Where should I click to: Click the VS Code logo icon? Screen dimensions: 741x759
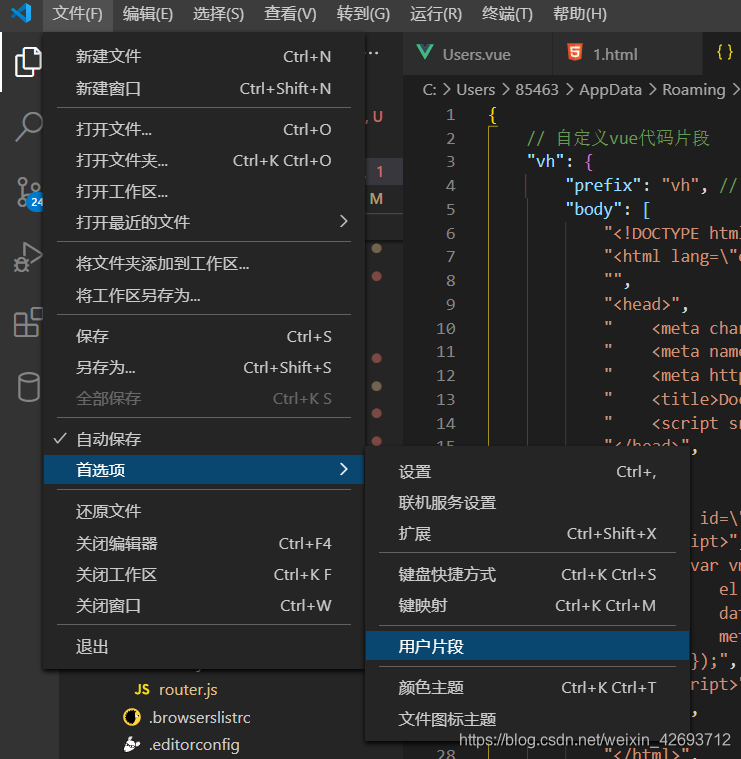[21, 13]
